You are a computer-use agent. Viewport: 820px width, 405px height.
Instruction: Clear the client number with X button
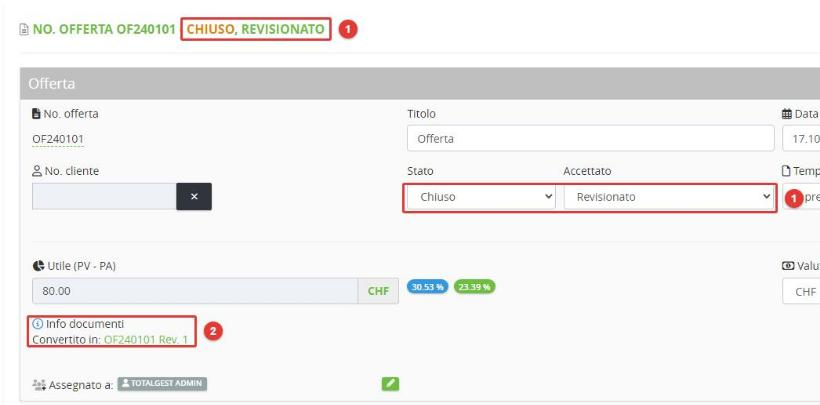(194, 196)
